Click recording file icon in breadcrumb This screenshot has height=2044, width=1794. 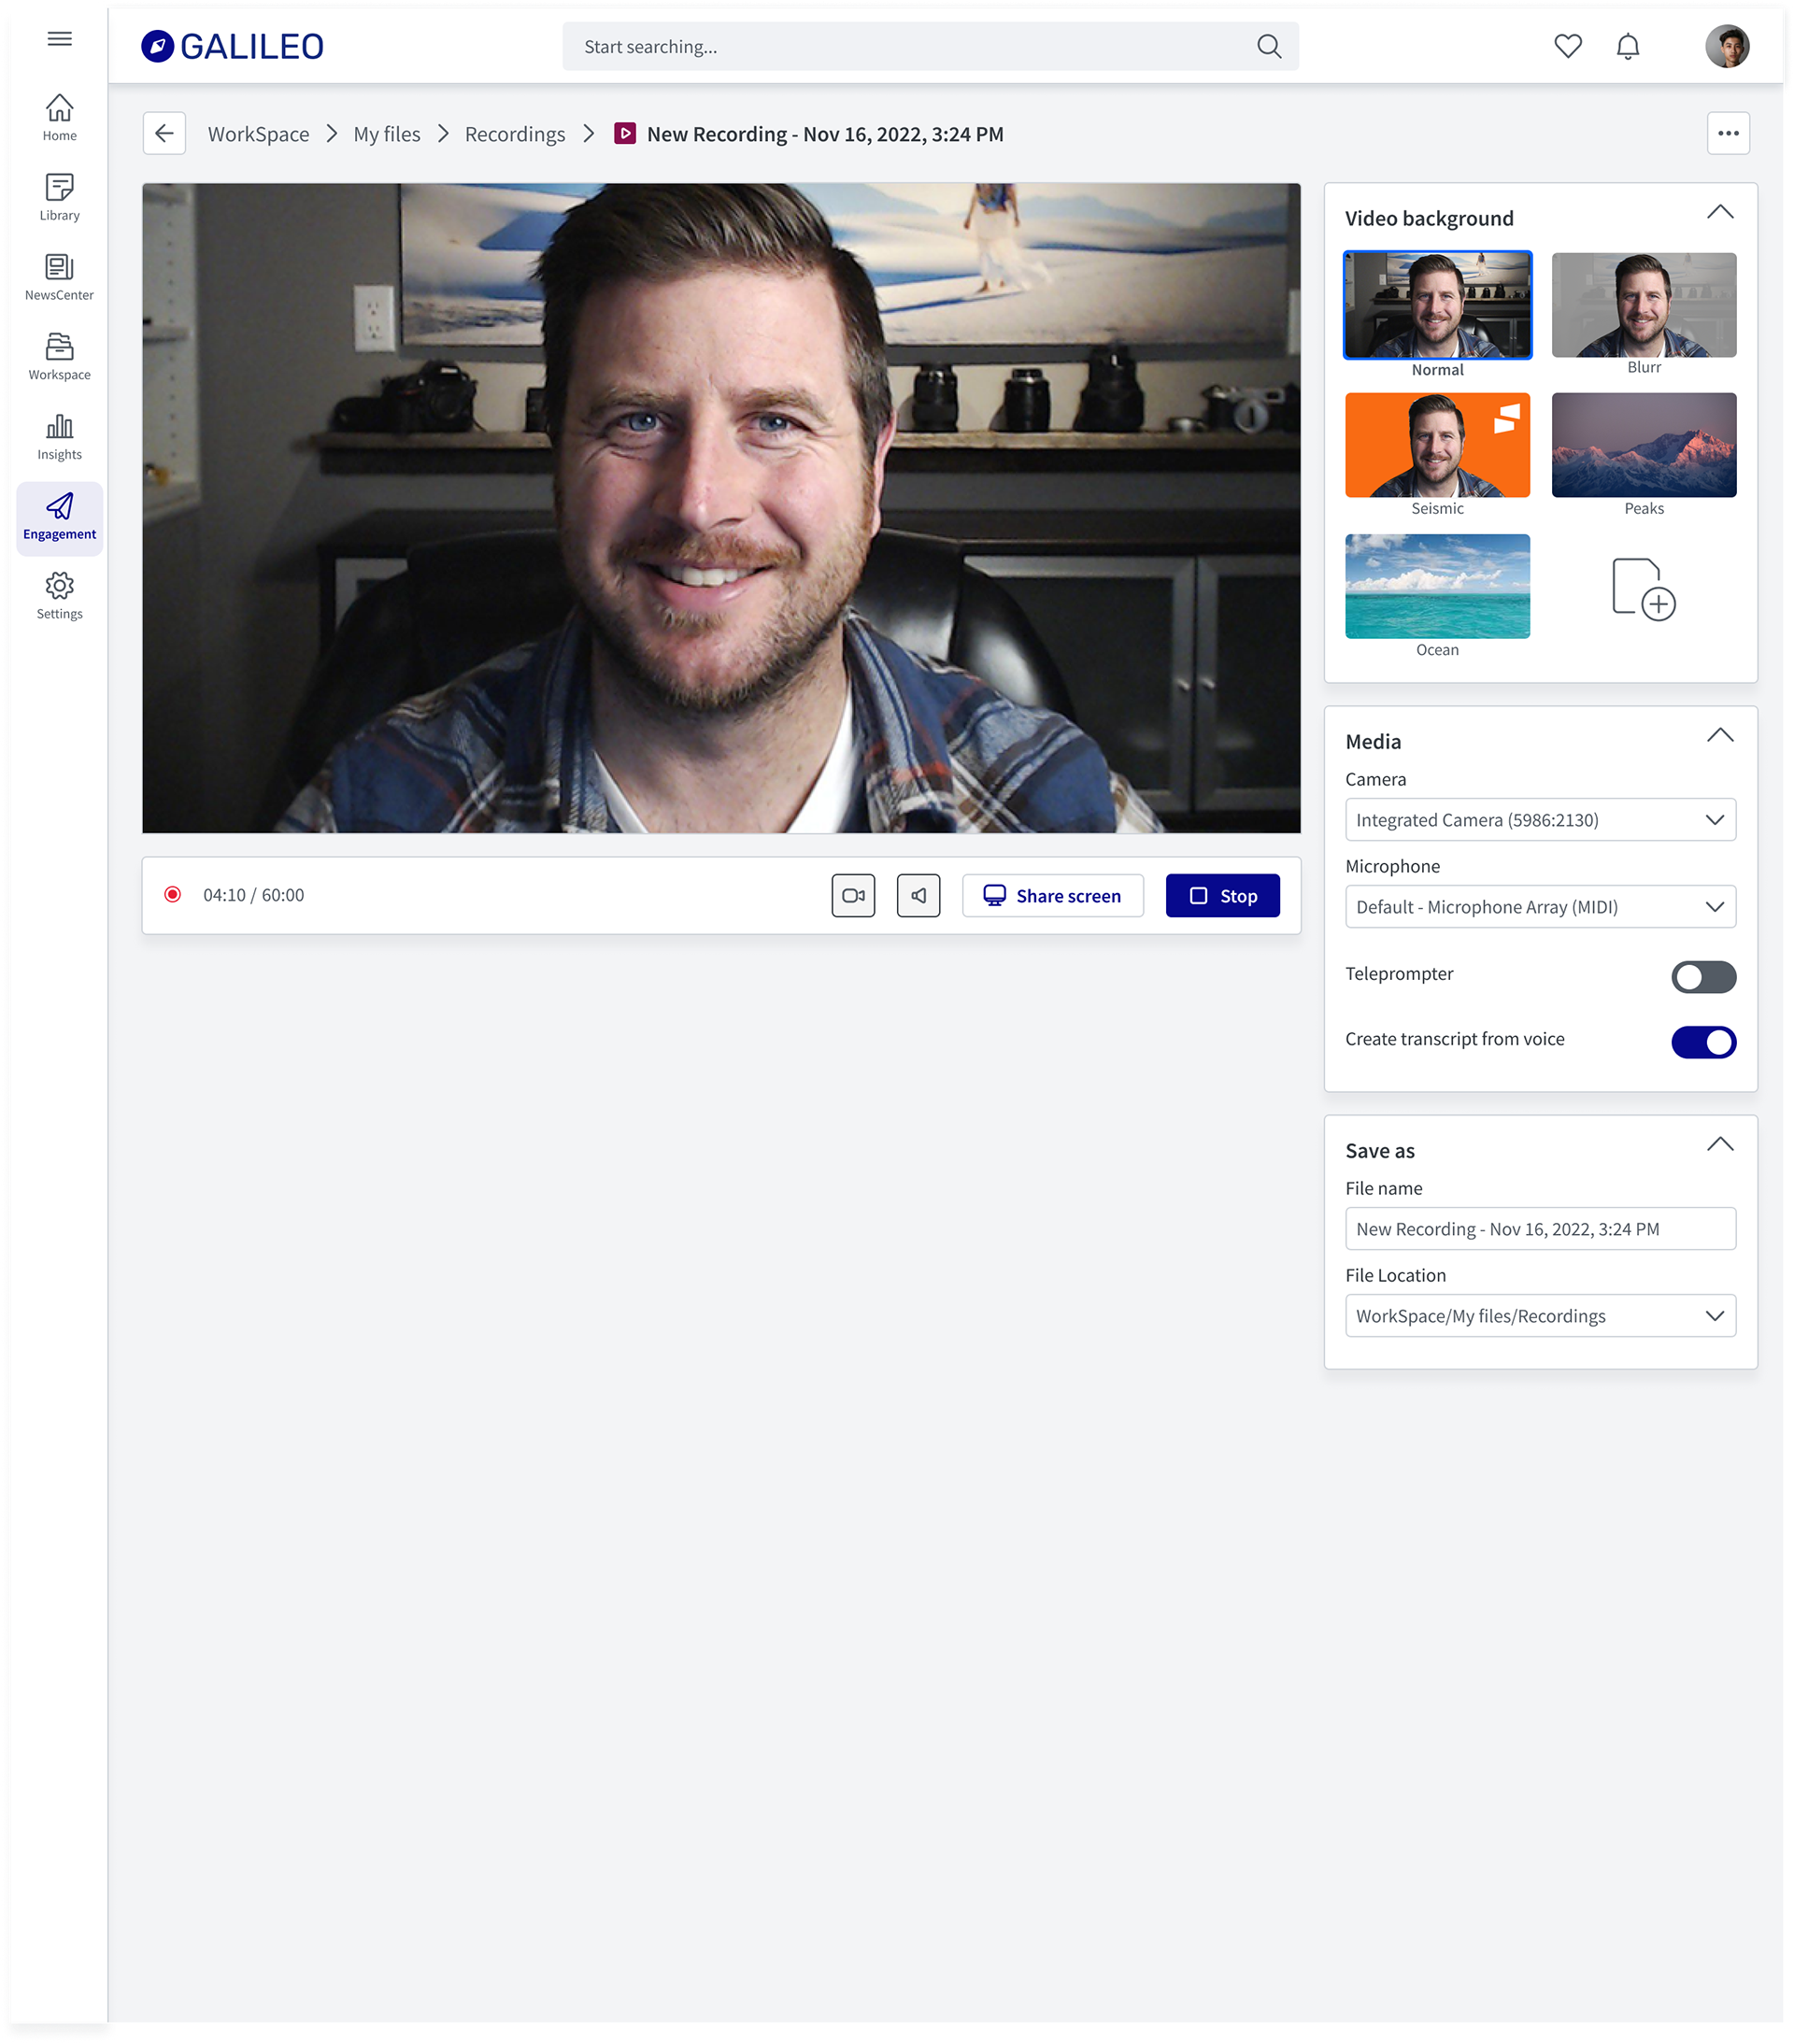[x=625, y=133]
